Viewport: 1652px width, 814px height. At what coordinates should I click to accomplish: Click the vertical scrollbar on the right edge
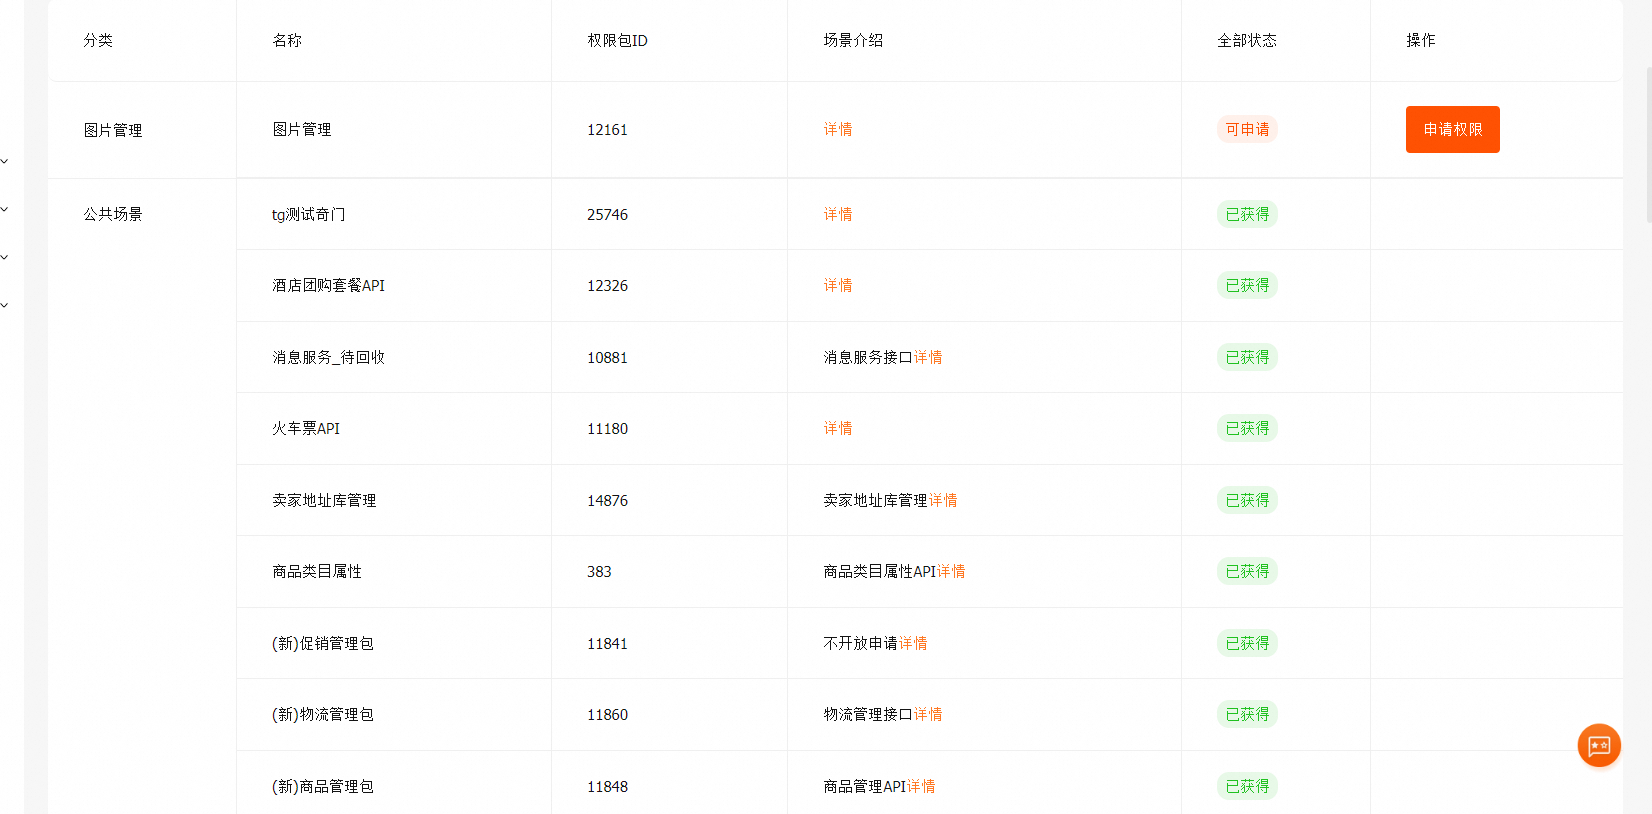(1648, 140)
